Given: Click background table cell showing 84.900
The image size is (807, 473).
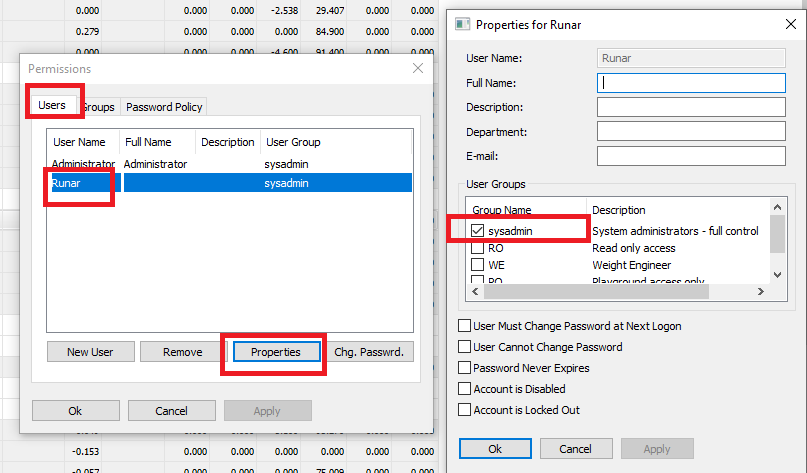Looking at the screenshot, I should coord(329,31).
